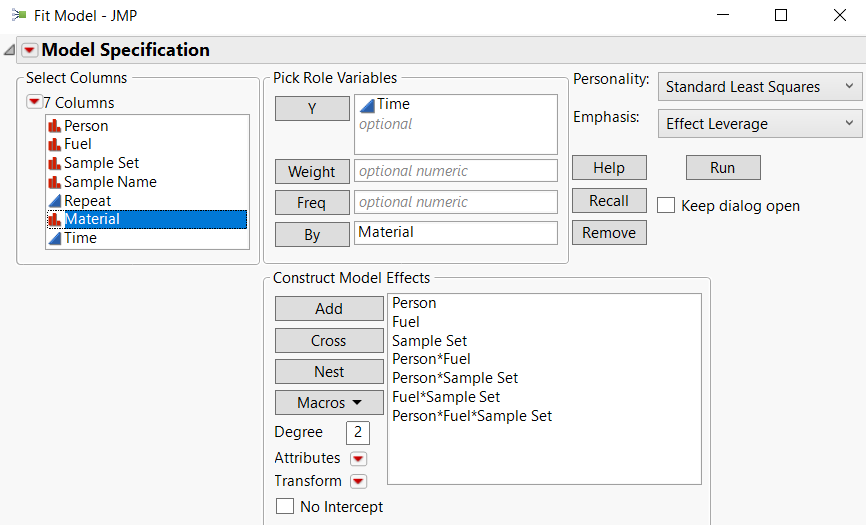Toggle the No Intercept checkbox
The width and height of the screenshot is (866, 525).
click(284, 507)
